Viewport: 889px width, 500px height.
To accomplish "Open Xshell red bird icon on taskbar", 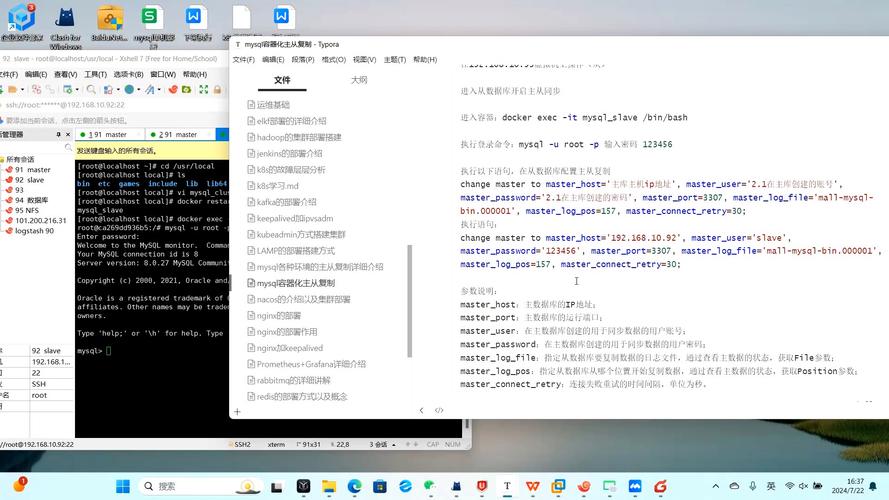I will 584,486.
